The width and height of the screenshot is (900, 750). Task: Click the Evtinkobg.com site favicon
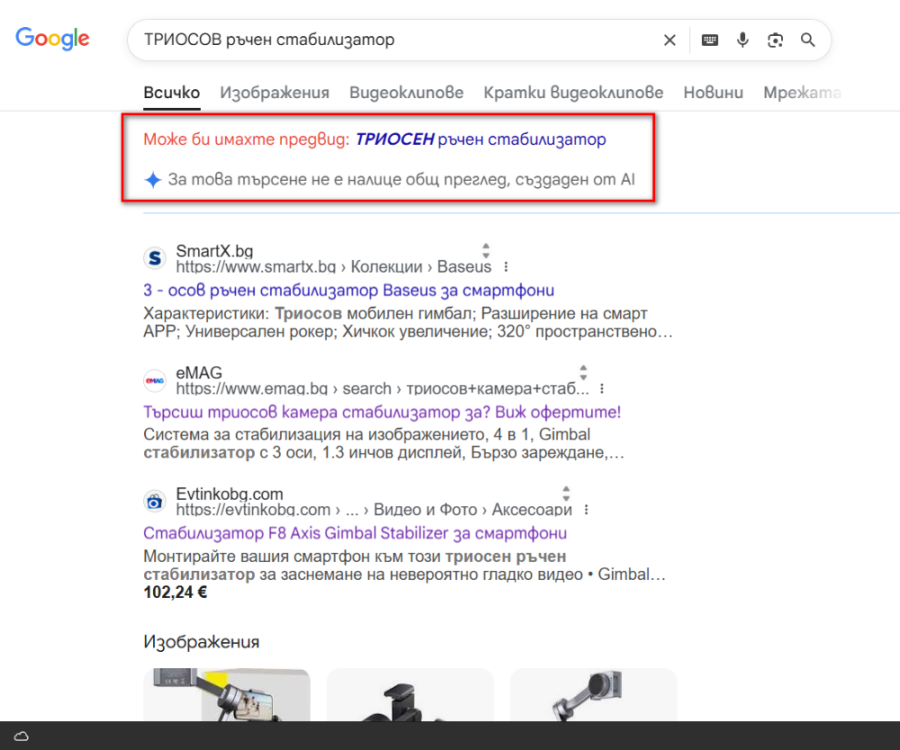pyautogui.click(x=155, y=502)
